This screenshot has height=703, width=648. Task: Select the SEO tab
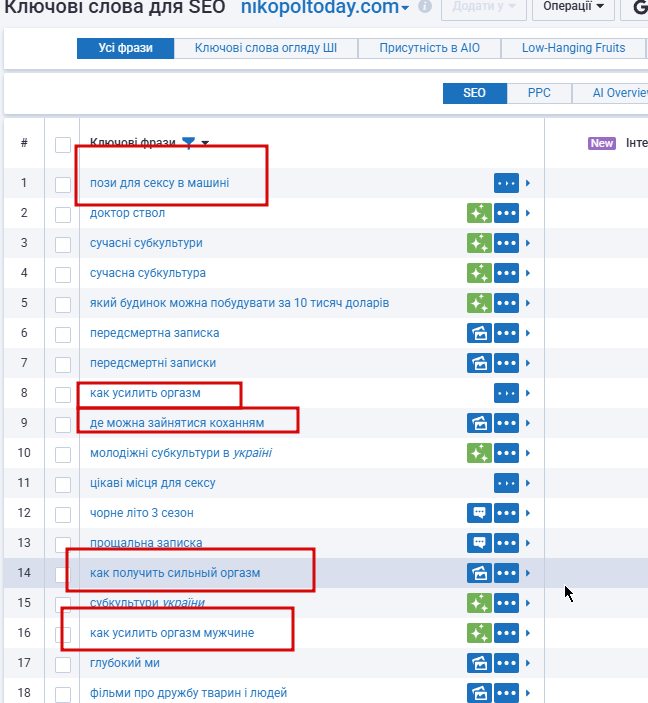click(475, 93)
